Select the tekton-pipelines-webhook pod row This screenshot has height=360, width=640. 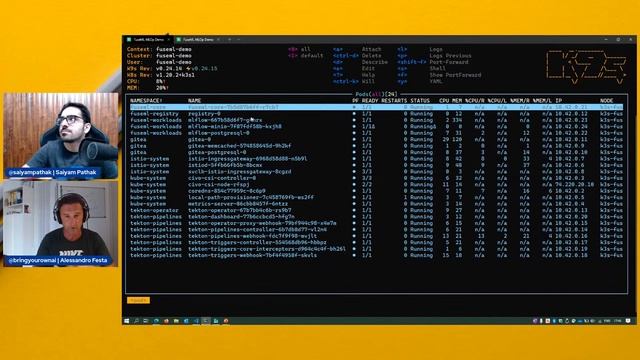point(376,236)
